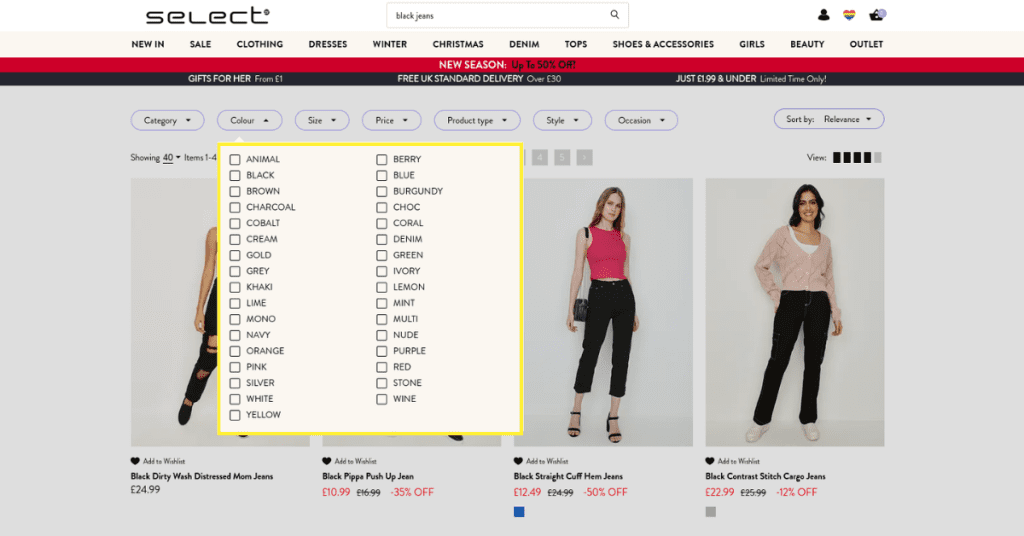This screenshot has height=536, width=1024.
Task: Click heart icon for Black Contrast Stitch Cargo Jeans
Action: 710,461
